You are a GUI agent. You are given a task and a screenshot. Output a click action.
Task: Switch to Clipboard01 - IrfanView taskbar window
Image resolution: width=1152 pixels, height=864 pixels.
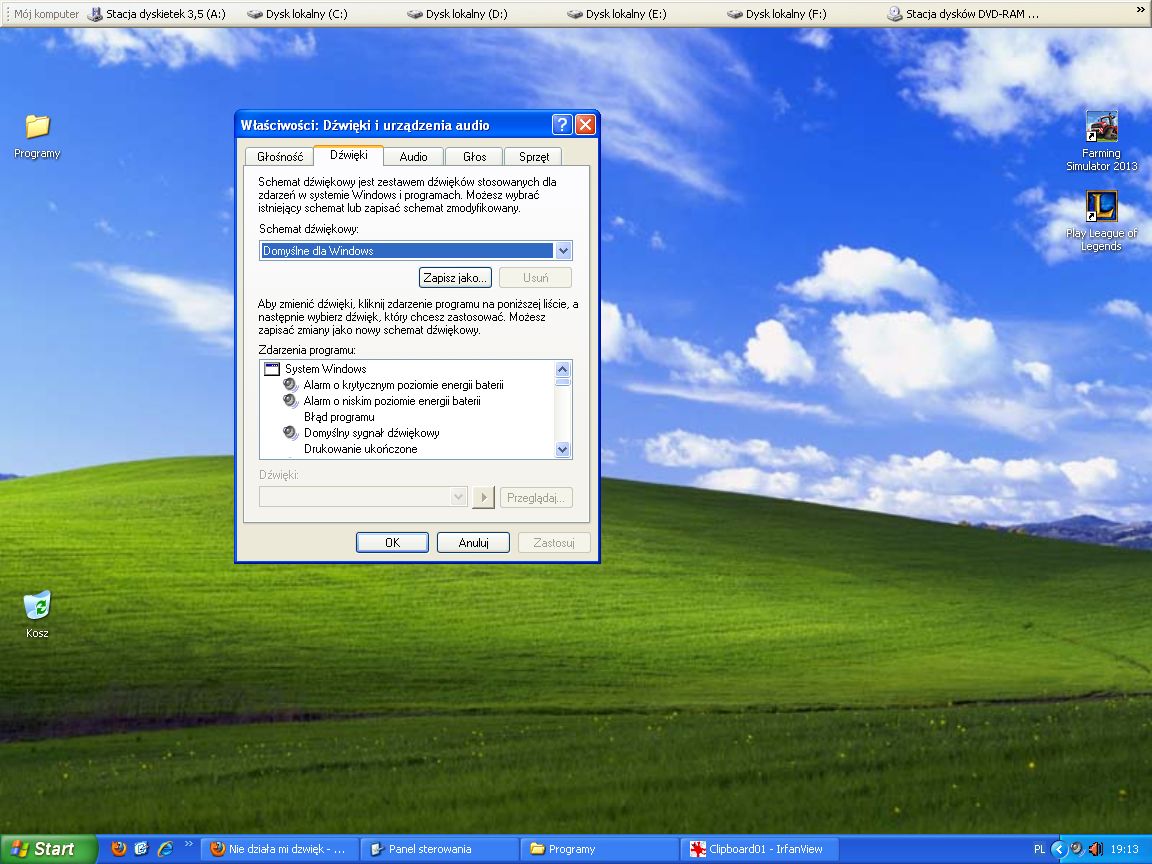point(759,849)
